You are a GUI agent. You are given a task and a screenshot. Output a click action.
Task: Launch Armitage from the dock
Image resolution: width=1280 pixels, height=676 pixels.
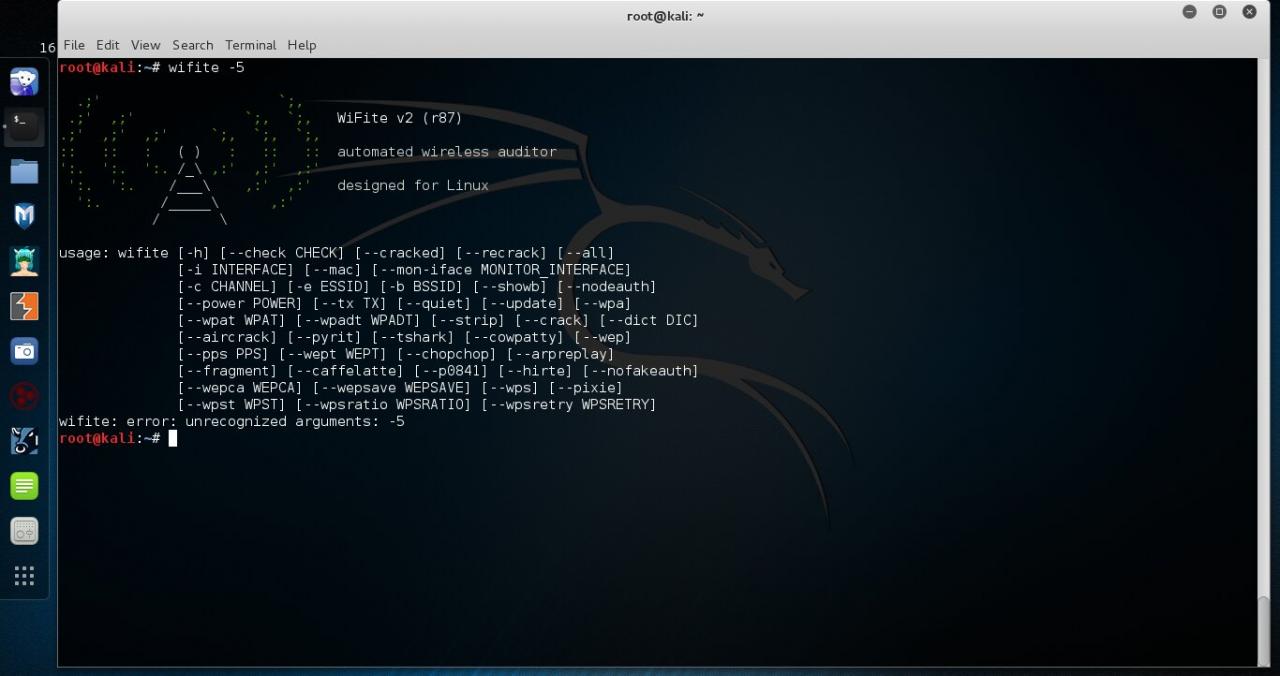coord(24,261)
